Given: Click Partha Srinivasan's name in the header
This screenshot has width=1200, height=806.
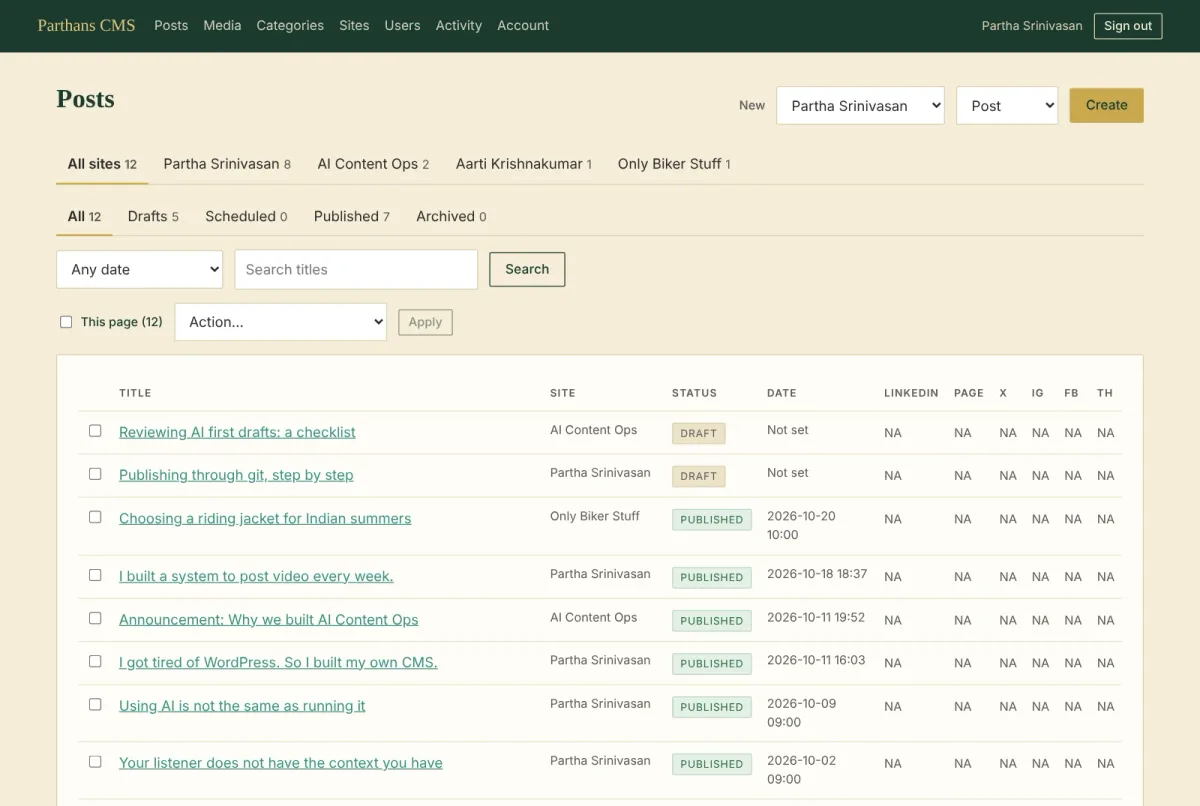Looking at the screenshot, I should click(x=1032, y=26).
